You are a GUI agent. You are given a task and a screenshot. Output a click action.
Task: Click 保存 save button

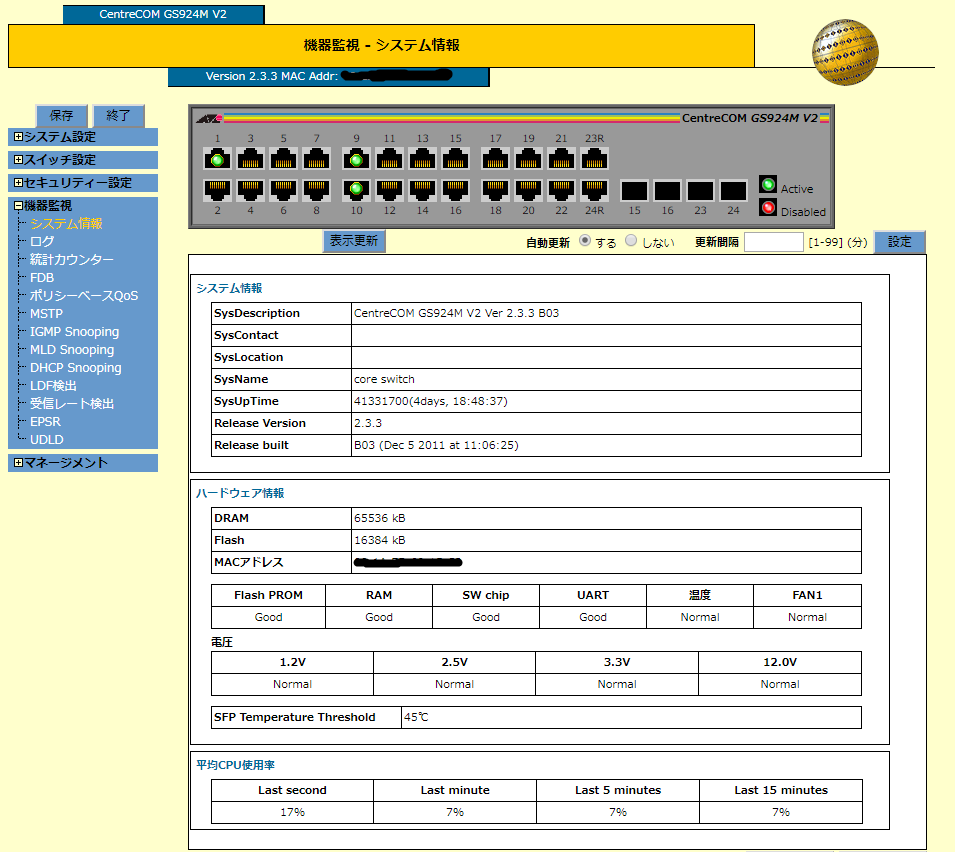coord(62,116)
